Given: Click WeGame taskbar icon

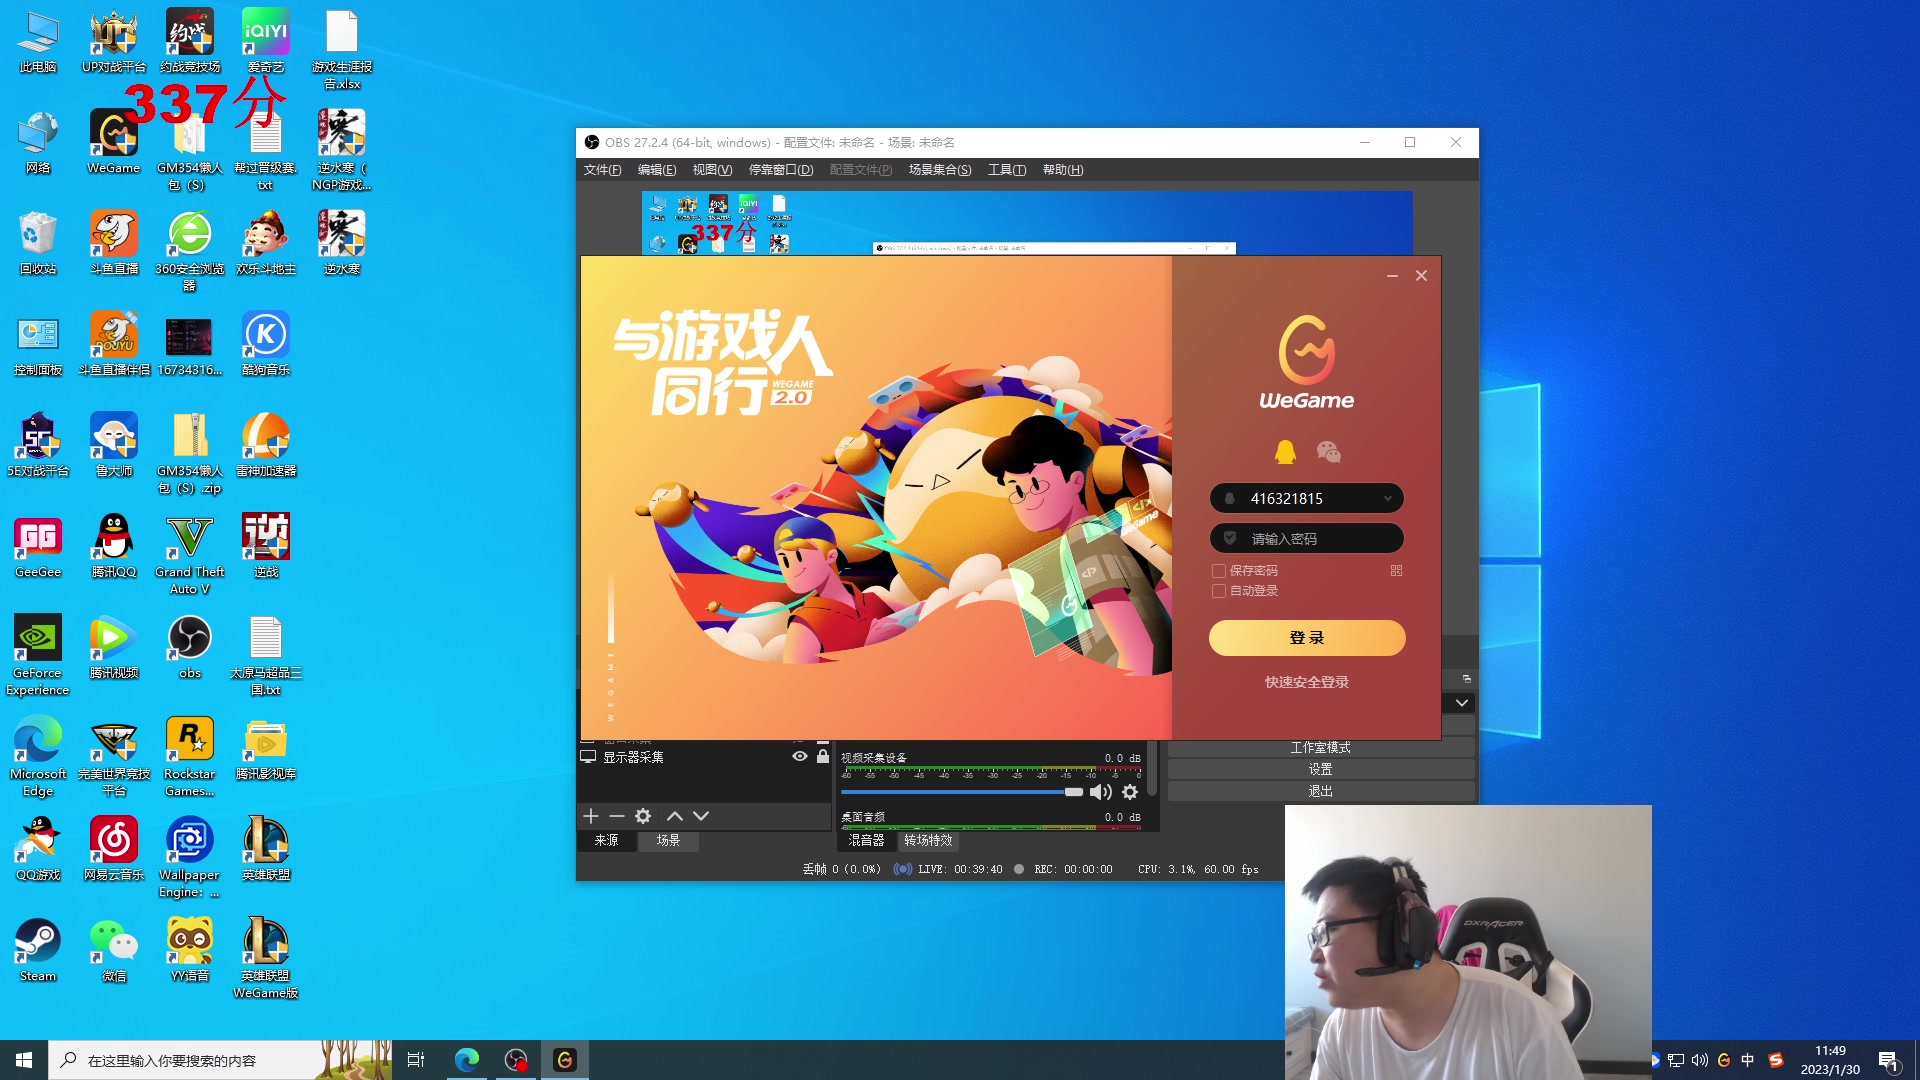Looking at the screenshot, I should 565,1060.
